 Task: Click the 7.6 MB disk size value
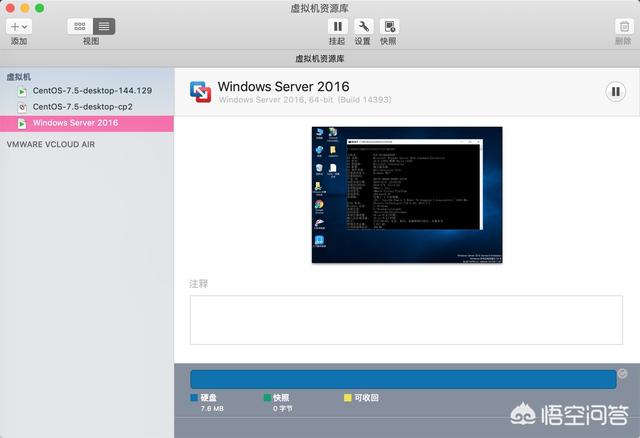tap(212, 409)
